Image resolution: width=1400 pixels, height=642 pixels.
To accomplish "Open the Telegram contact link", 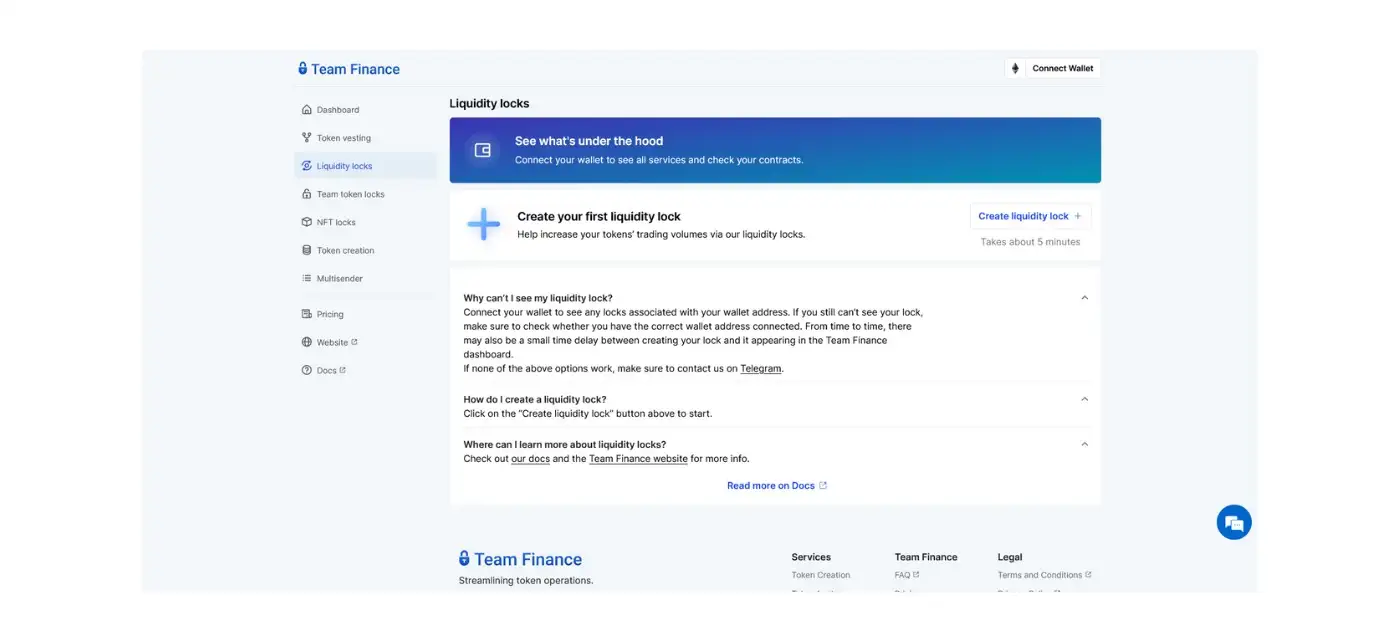I will (x=760, y=369).
